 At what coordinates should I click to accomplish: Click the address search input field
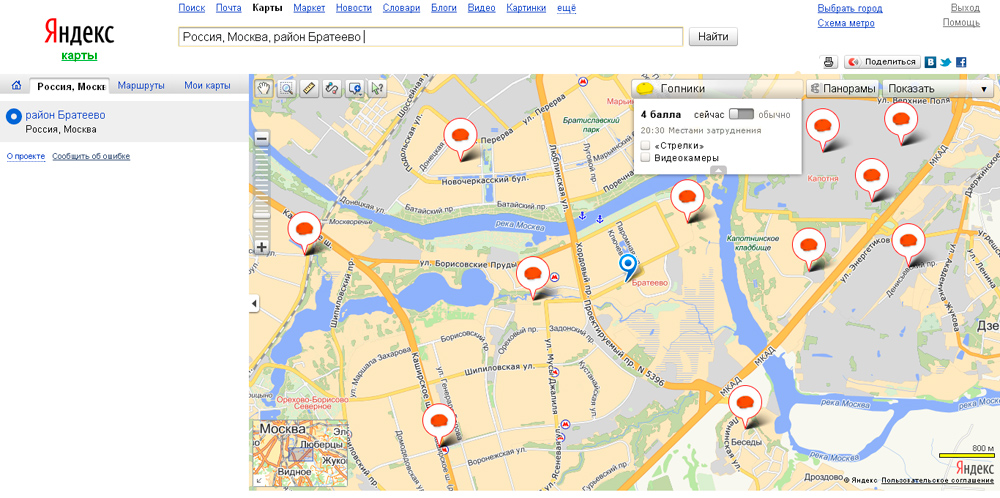click(x=430, y=37)
